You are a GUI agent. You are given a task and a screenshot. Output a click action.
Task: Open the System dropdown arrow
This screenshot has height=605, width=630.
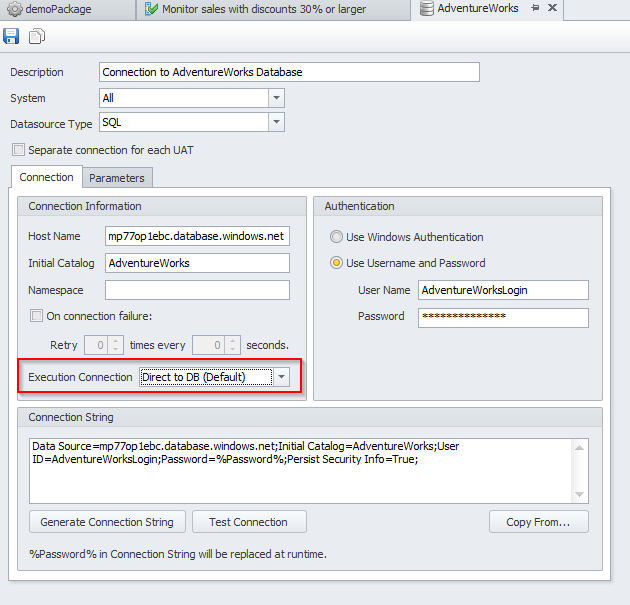[x=276, y=98]
